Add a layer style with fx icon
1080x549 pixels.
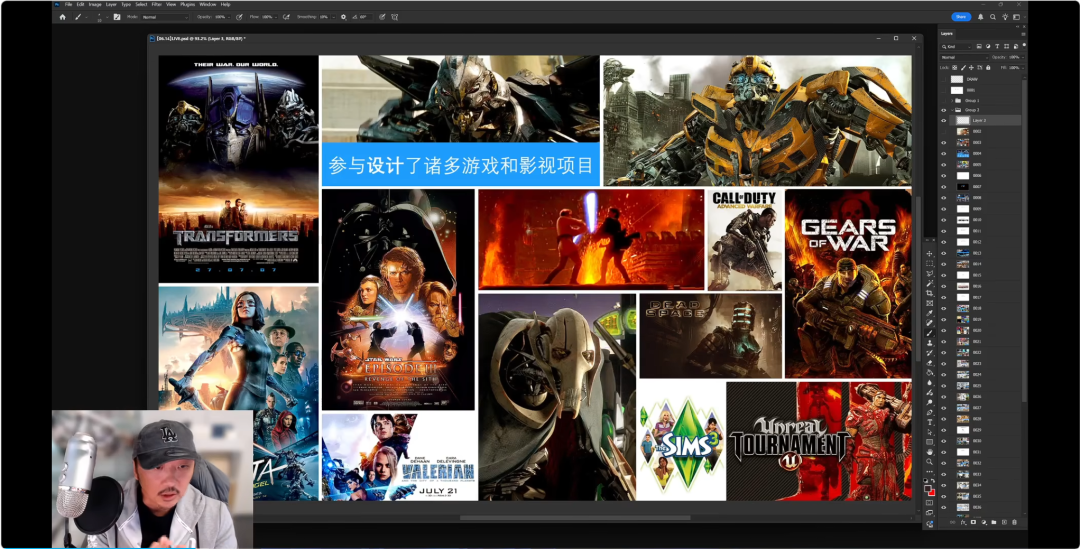[963, 522]
